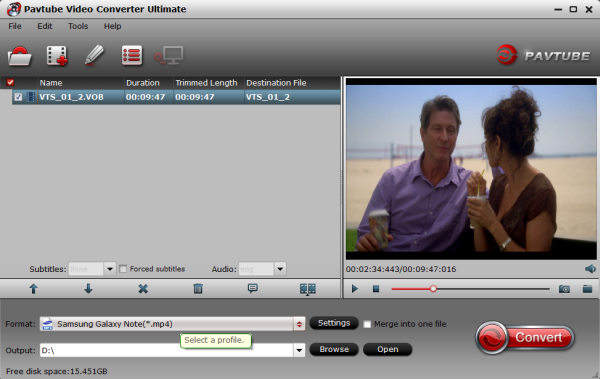The height and width of the screenshot is (379, 600).
Task: Clear the list with trash icon
Action: pyautogui.click(x=198, y=289)
